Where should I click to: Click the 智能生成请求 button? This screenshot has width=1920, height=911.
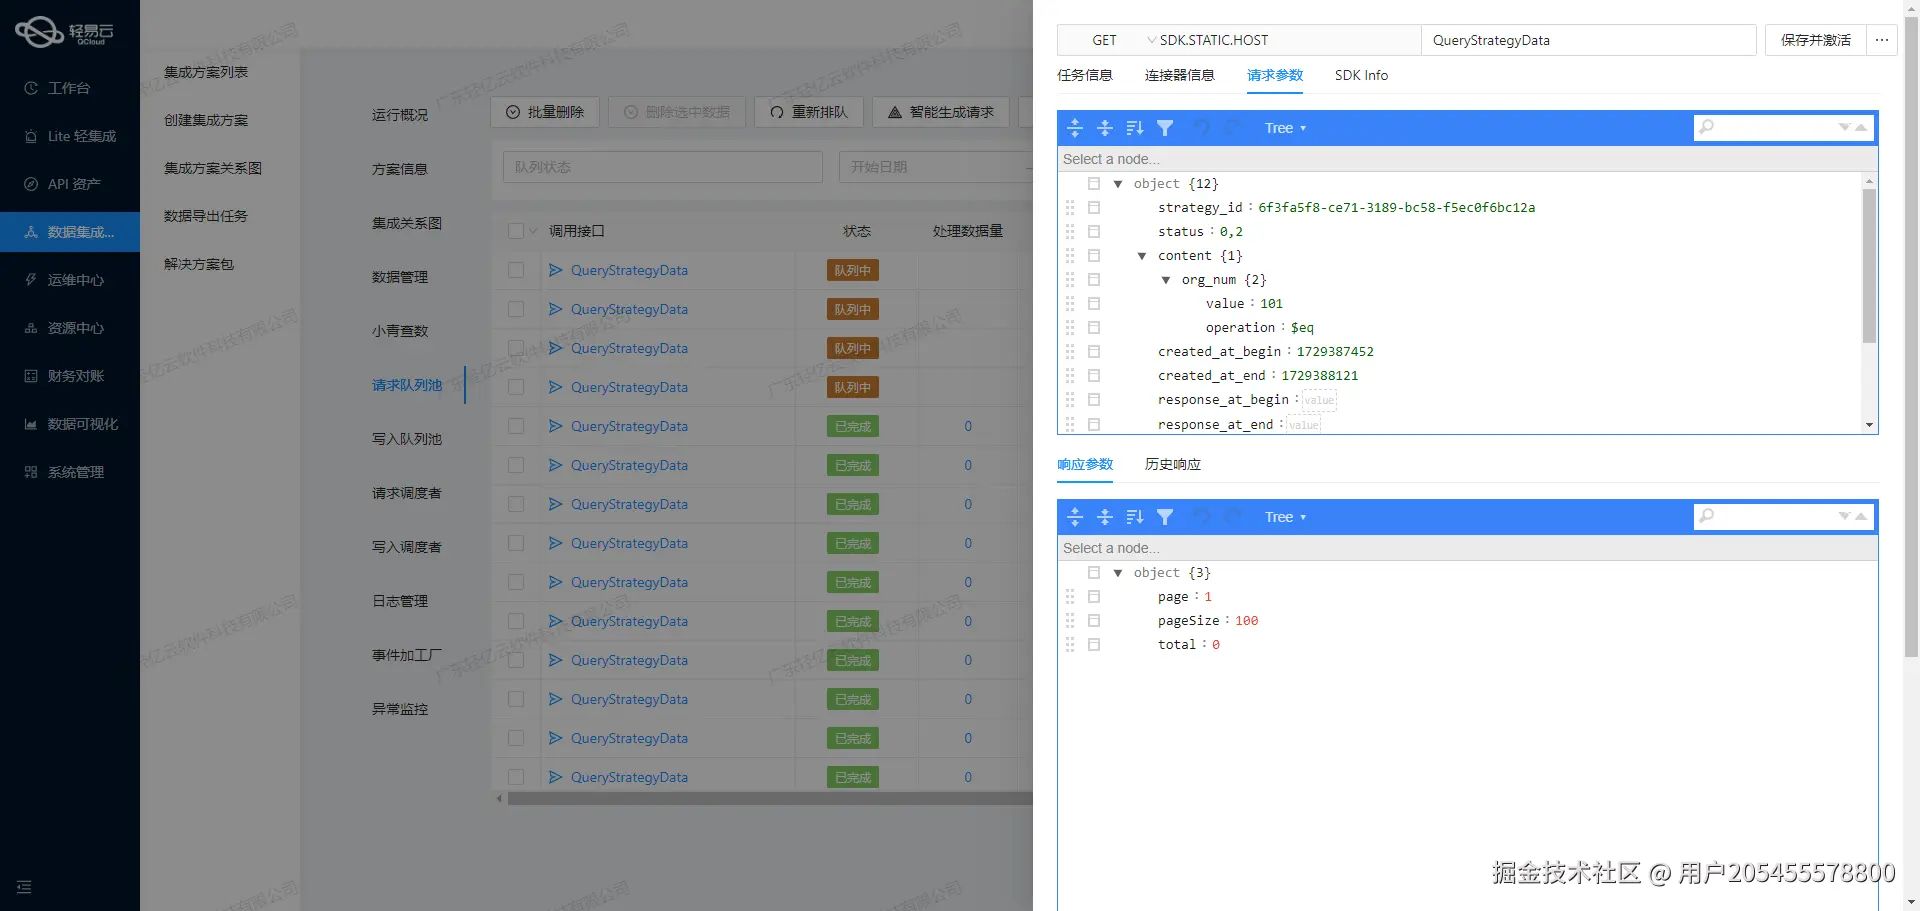[941, 112]
